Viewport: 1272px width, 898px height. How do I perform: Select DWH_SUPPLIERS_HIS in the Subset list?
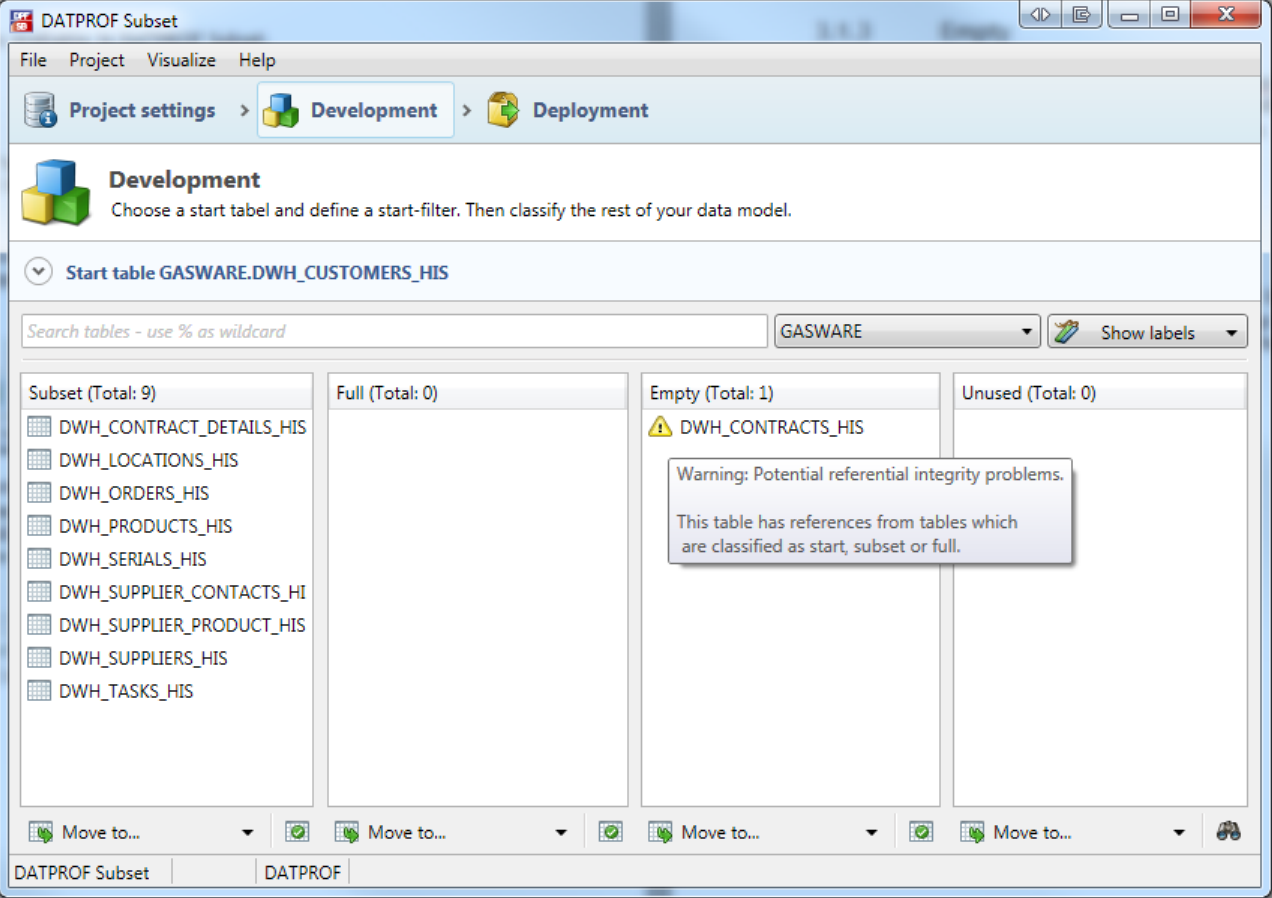point(143,658)
